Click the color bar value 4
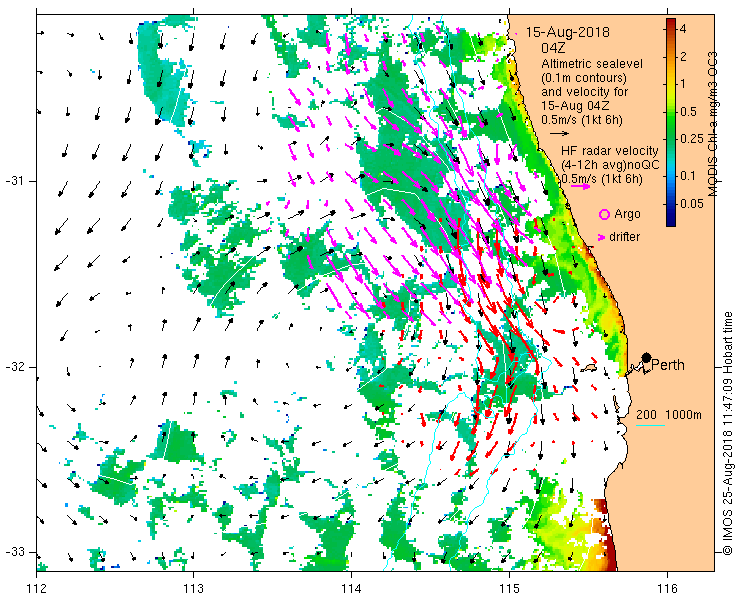 click(x=683, y=29)
